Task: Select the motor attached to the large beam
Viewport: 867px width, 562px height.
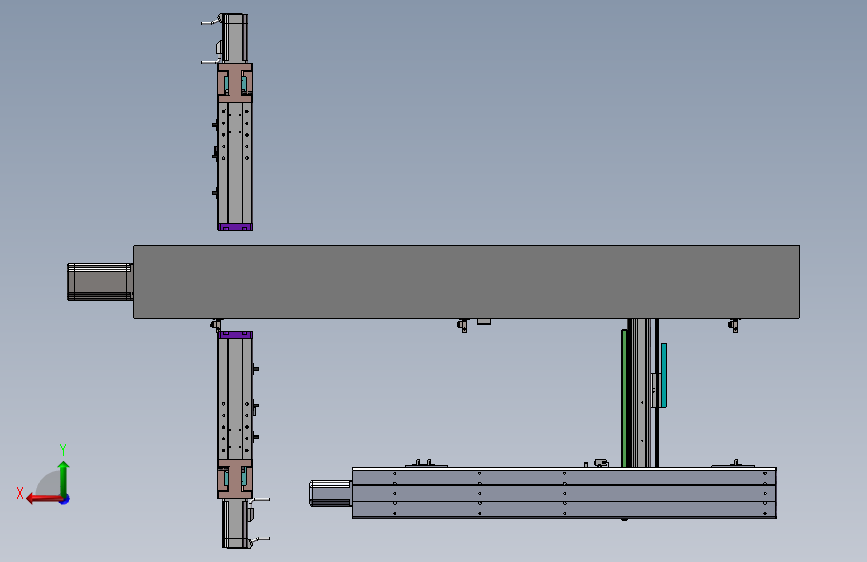Action: click(100, 282)
